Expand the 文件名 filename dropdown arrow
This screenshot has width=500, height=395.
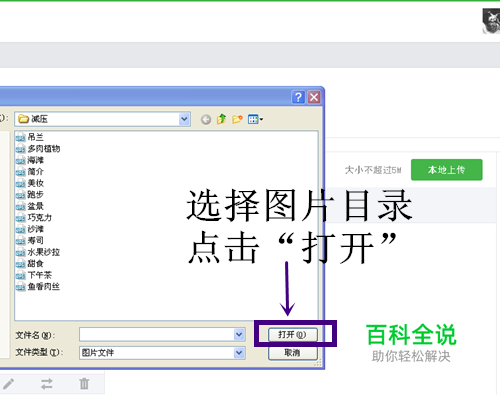coord(239,334)
